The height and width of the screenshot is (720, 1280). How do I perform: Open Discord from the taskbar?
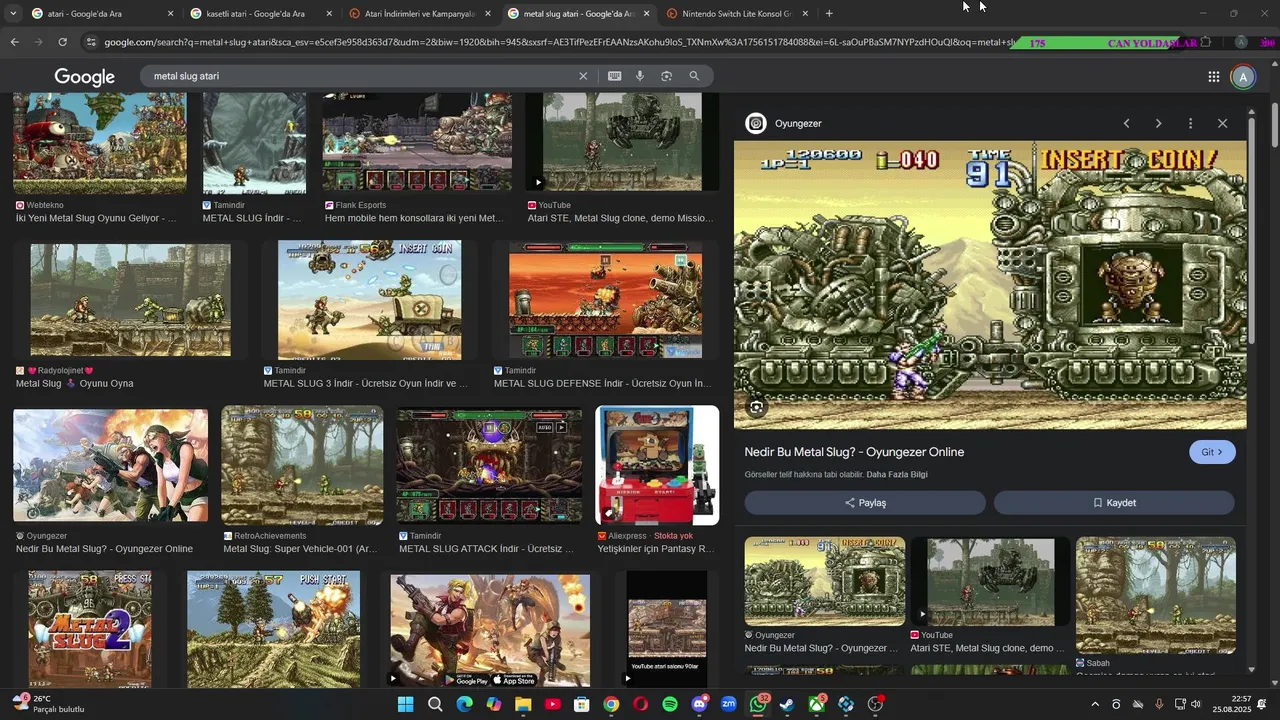point(699,704)
